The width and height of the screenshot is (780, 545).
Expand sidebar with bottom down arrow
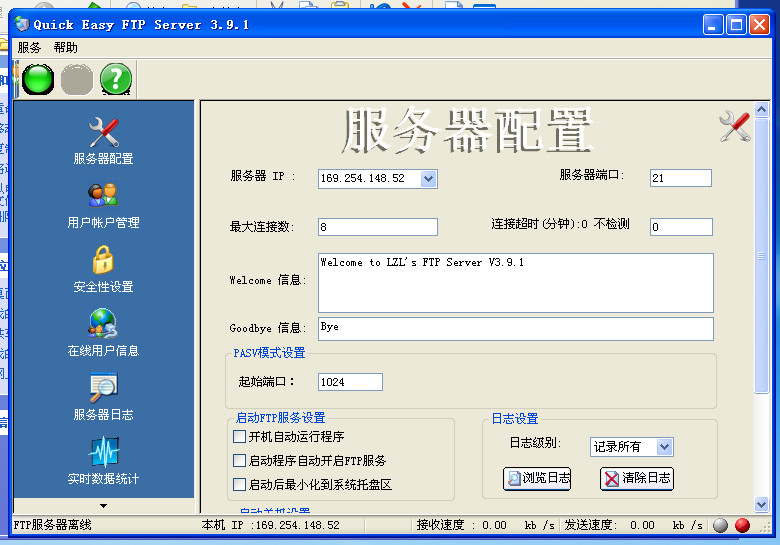pyautogui.click(x=103, y=507)
